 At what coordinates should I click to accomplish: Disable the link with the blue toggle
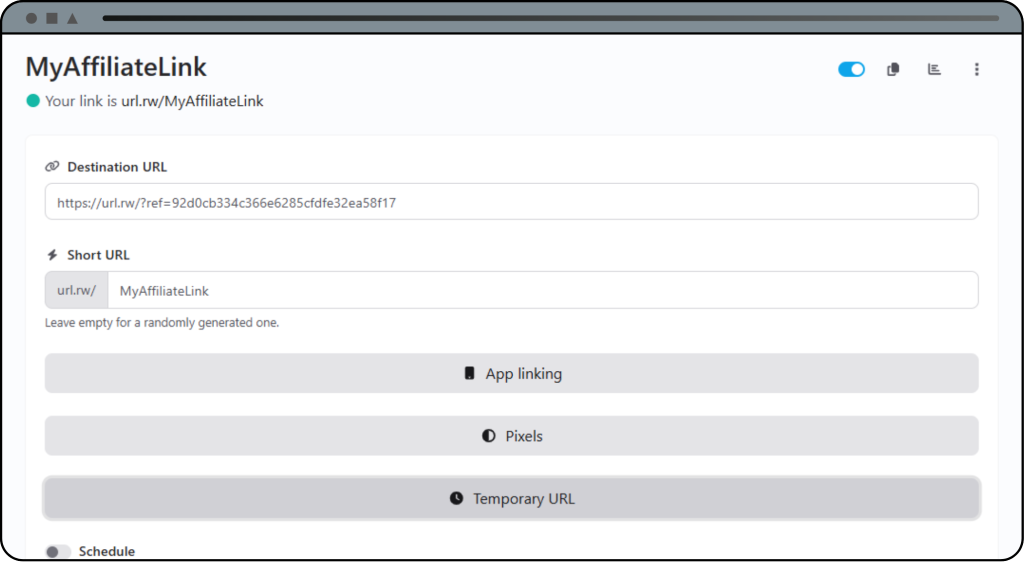[851, 69]
